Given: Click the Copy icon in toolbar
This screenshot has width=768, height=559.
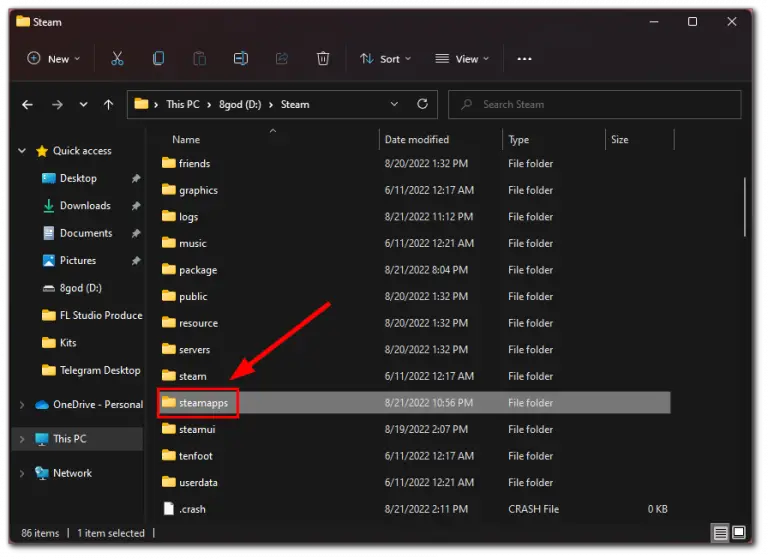Looking at the screenshot, I should (158, 59).
